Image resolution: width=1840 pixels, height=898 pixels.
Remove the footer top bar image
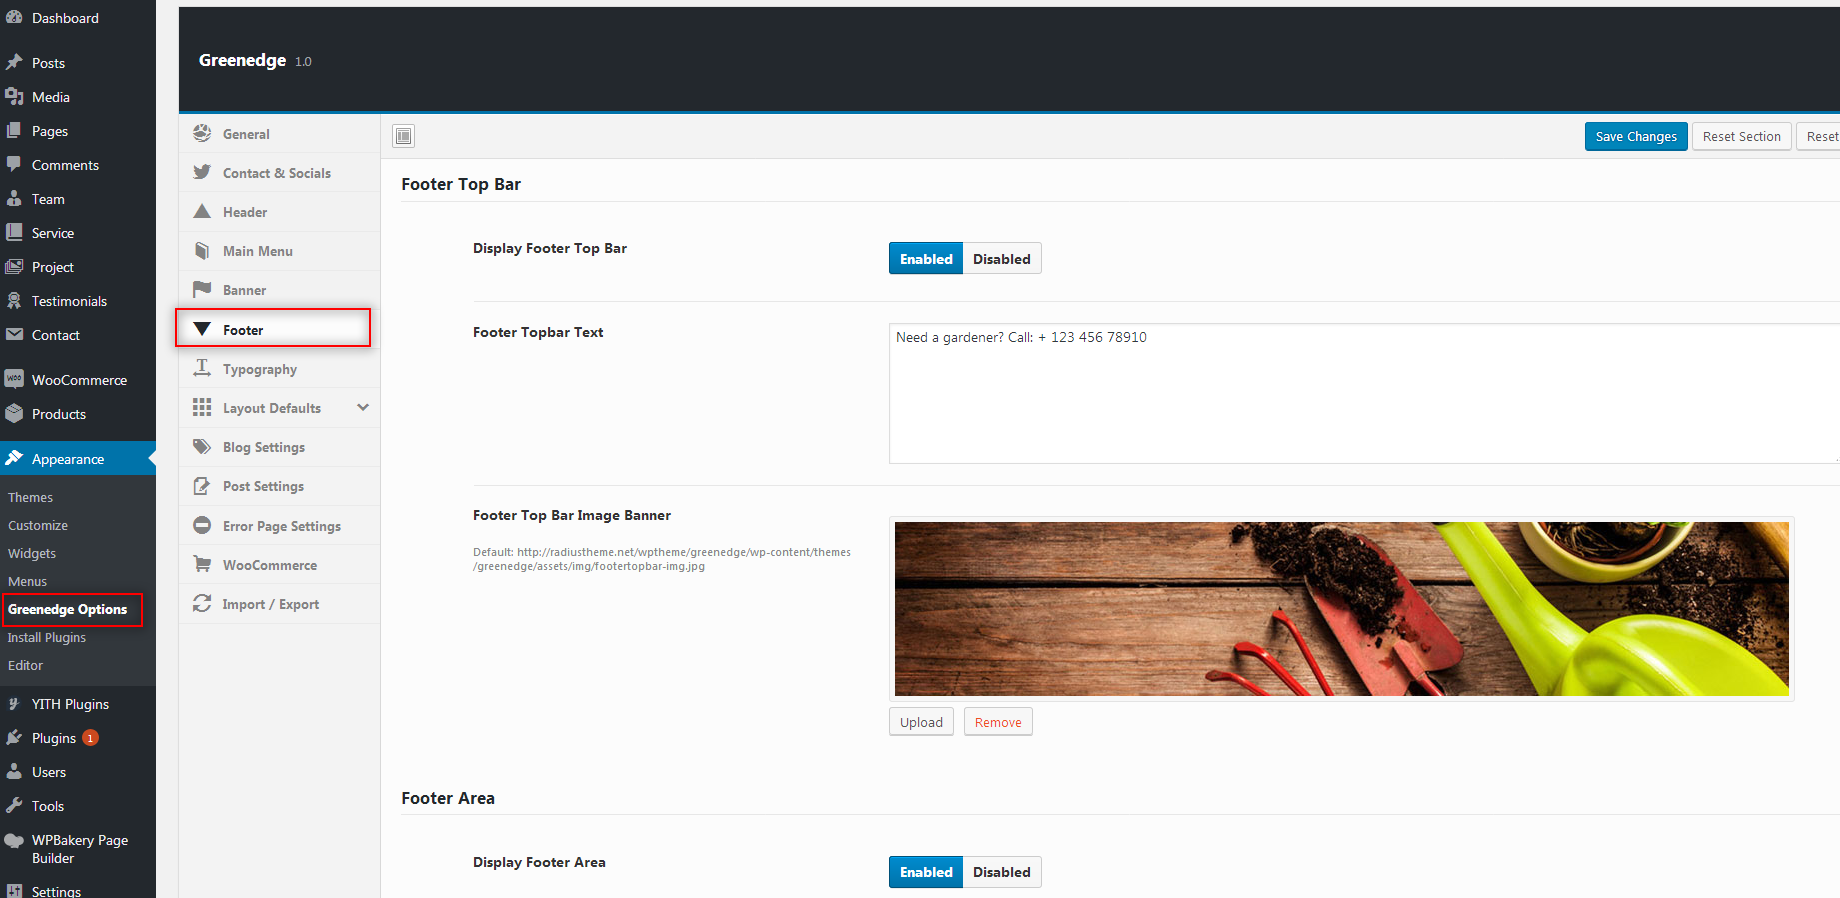click(x=998, y=722)
